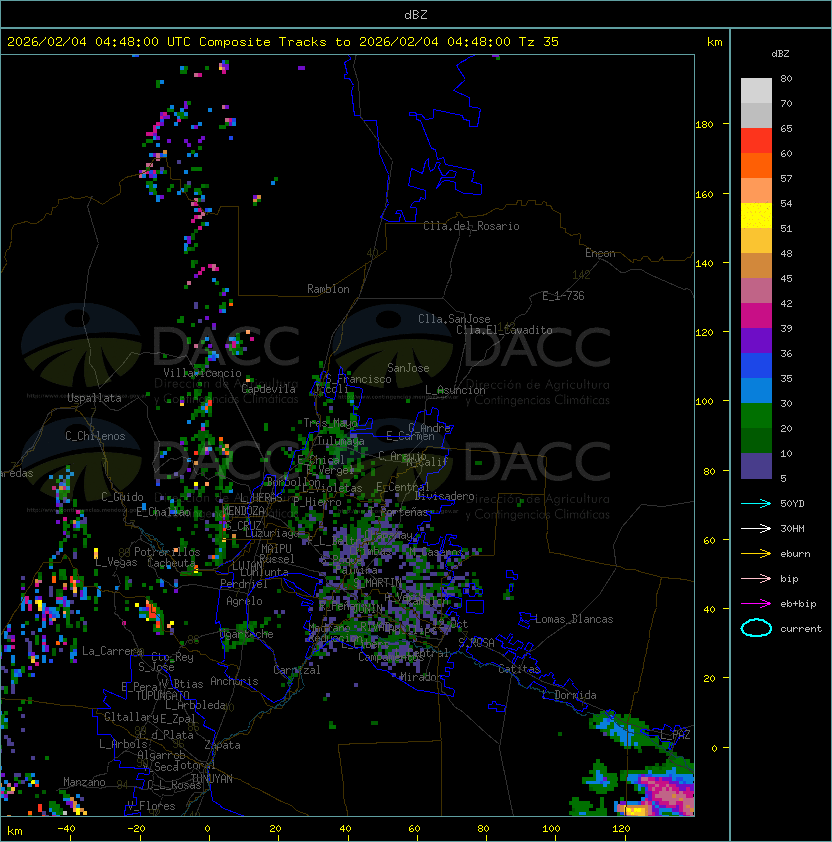Pick the light blue 30-35 dBZ swatch
This screenshot has width=832, height=842.
click(x=756, y=390)
